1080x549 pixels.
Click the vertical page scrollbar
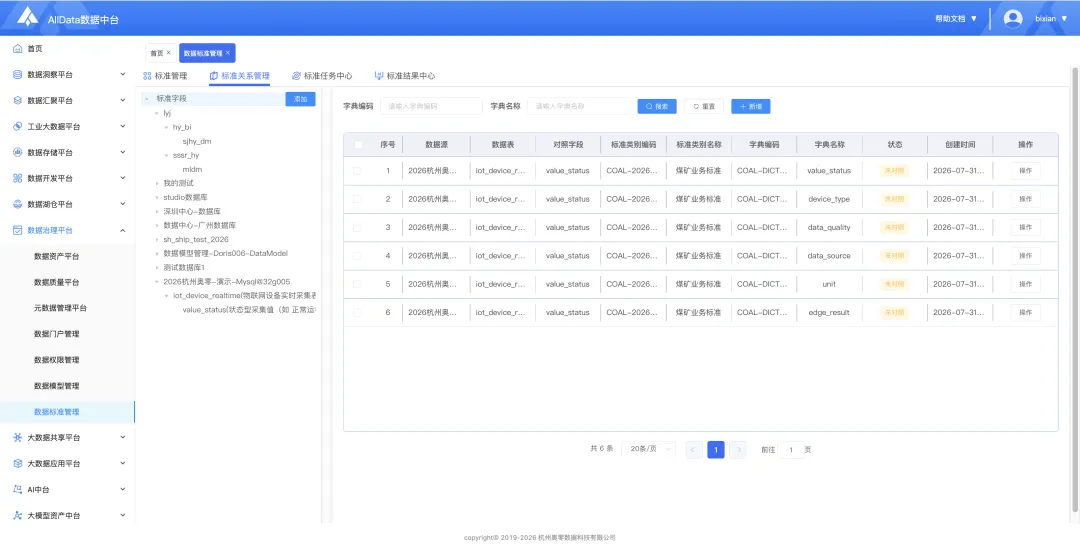pyautogui.click(x=1075, y=289)
